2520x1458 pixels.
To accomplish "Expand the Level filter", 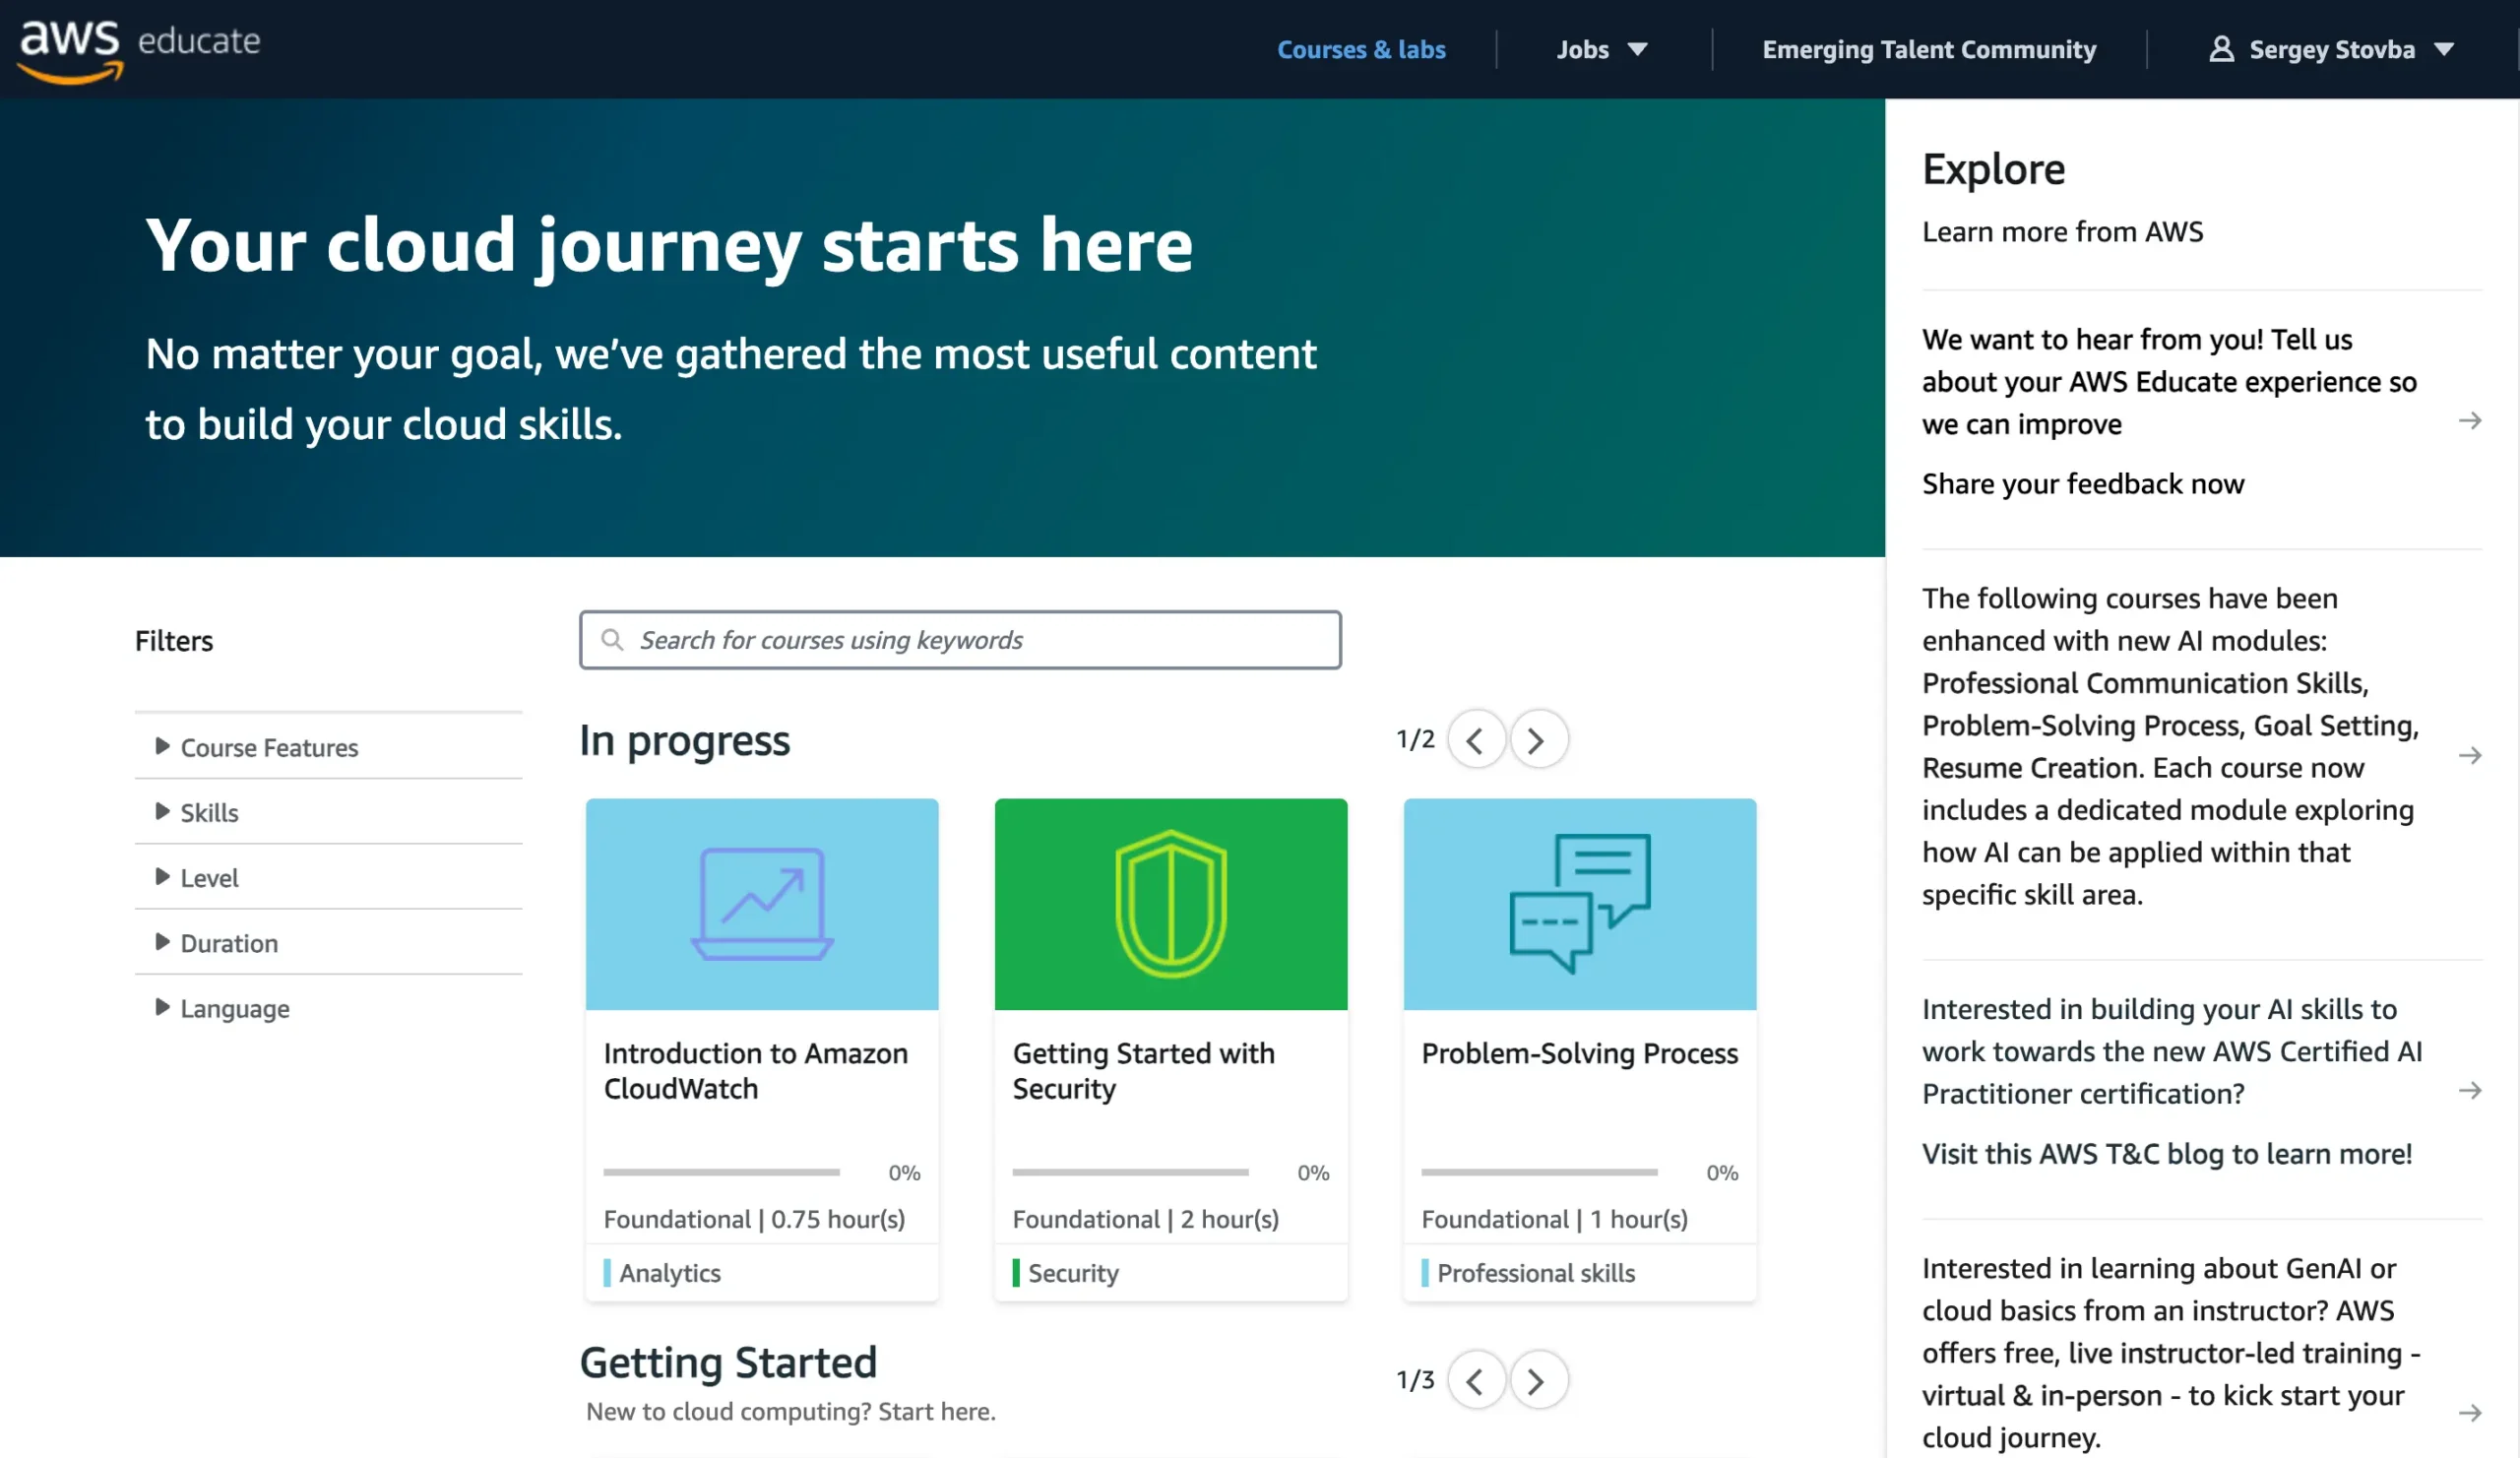I will [x=328, y=878].
